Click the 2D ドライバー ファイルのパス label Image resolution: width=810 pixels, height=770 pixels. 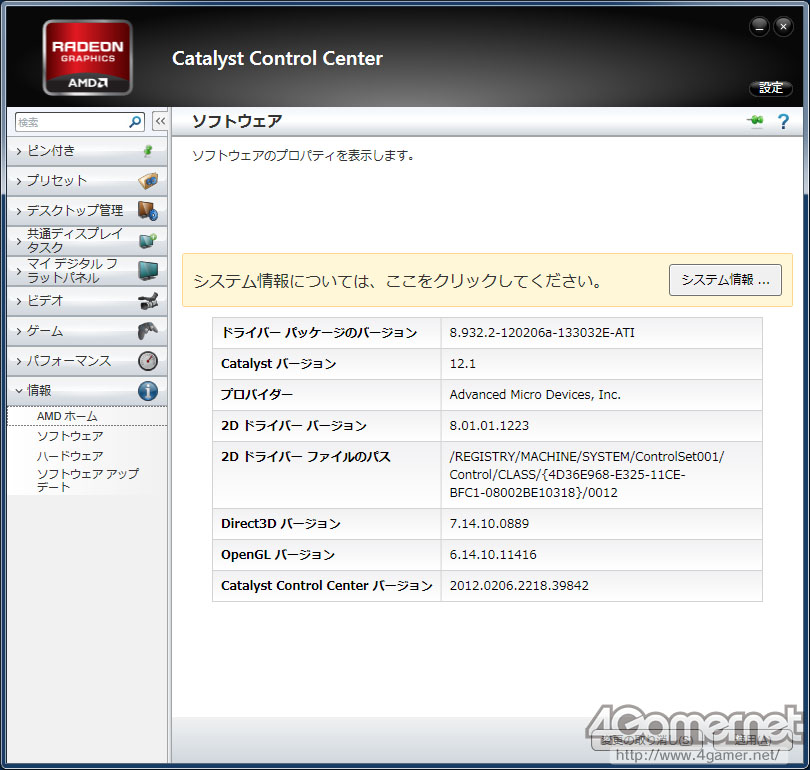[x=305, y=457]
